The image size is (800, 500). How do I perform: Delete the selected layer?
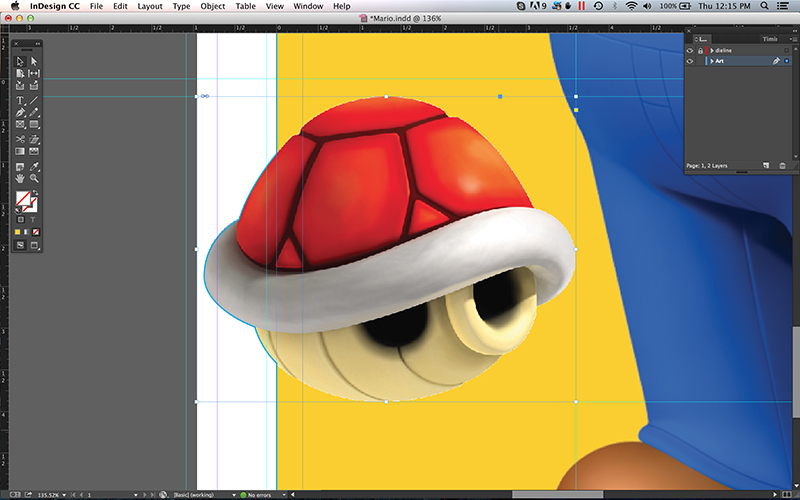[x=783, y=166]
